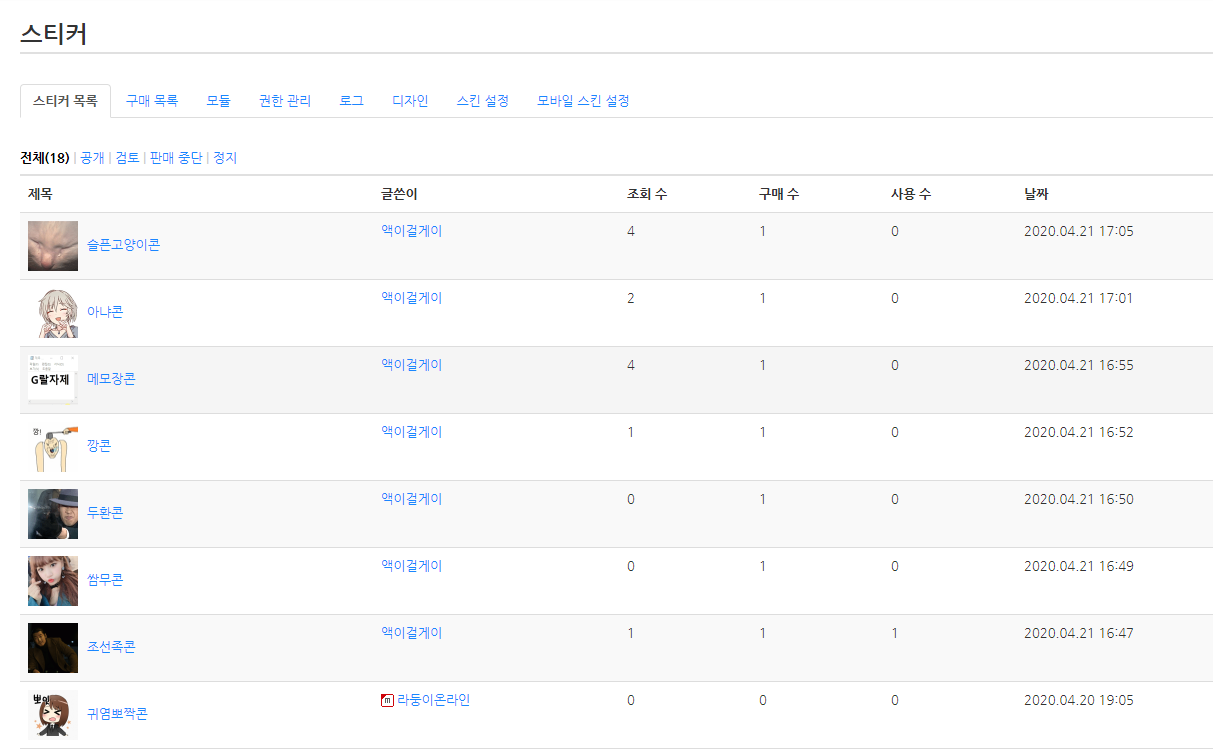Image resolution: width=1213 pixels, height=749 pixels.
Task: Click the date 2020.04.21 16:55
Action: 1079,365
